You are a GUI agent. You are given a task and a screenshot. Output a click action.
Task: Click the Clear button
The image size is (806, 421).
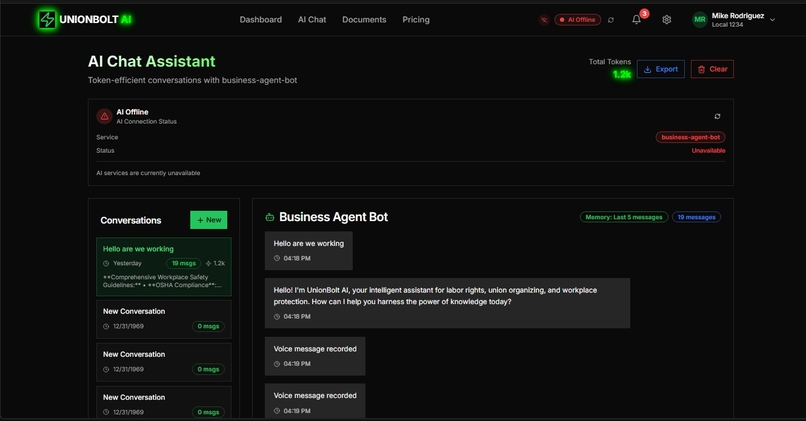(x=712, y=69)
